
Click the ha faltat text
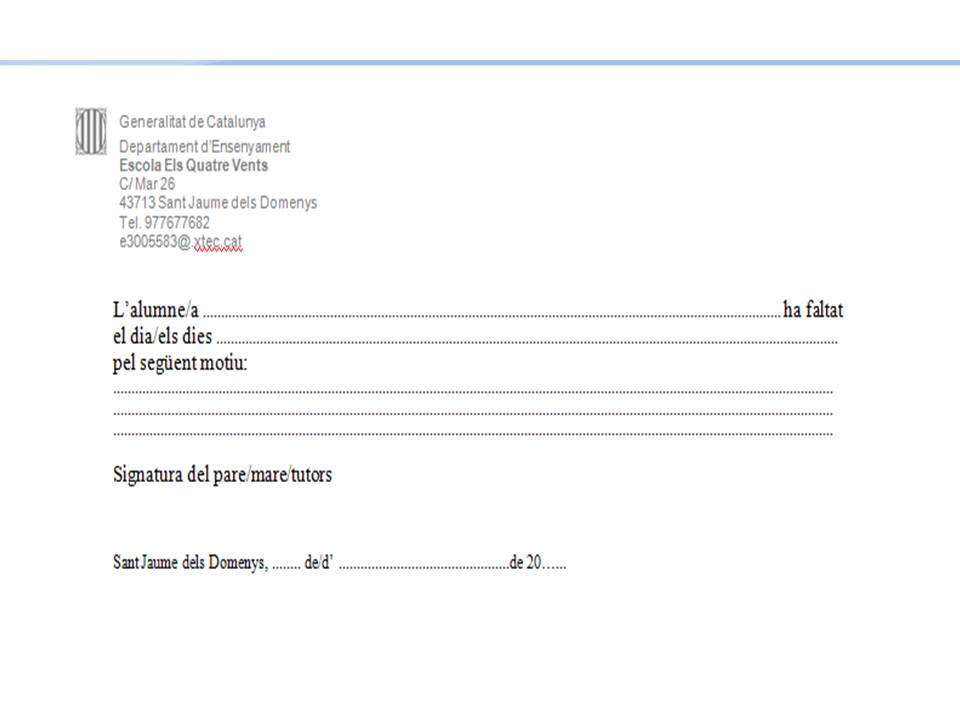tap(812, 311)
